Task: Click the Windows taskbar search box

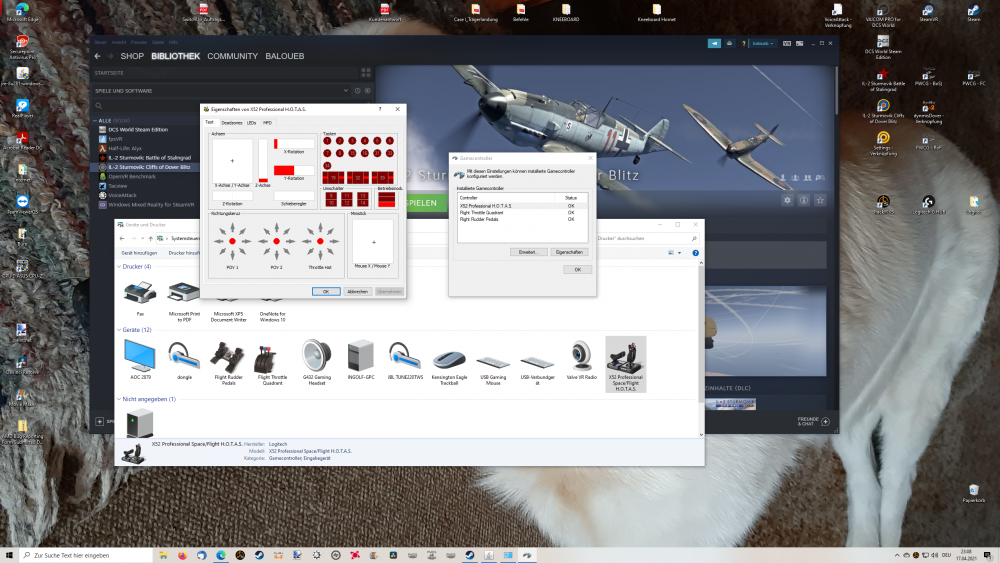Action: click(x=80, y=554)
